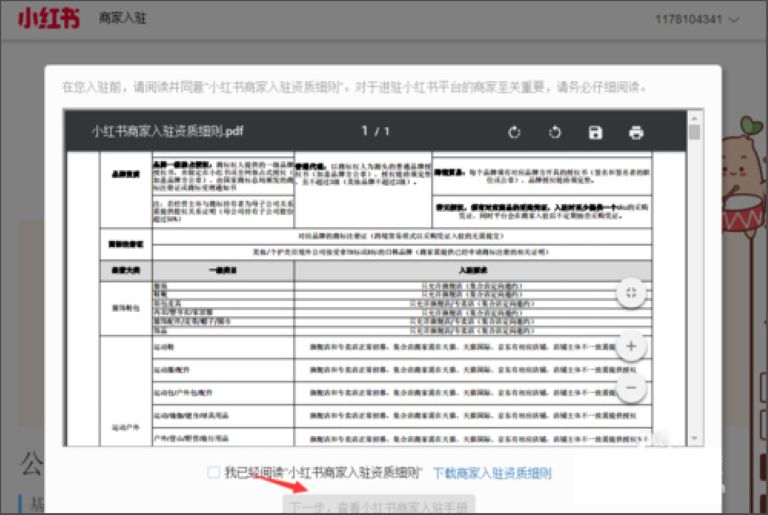Rotate PDF counterclockwise using toolbar icon
The height and width of the screenshot is (515, 768).
(554, 132)
